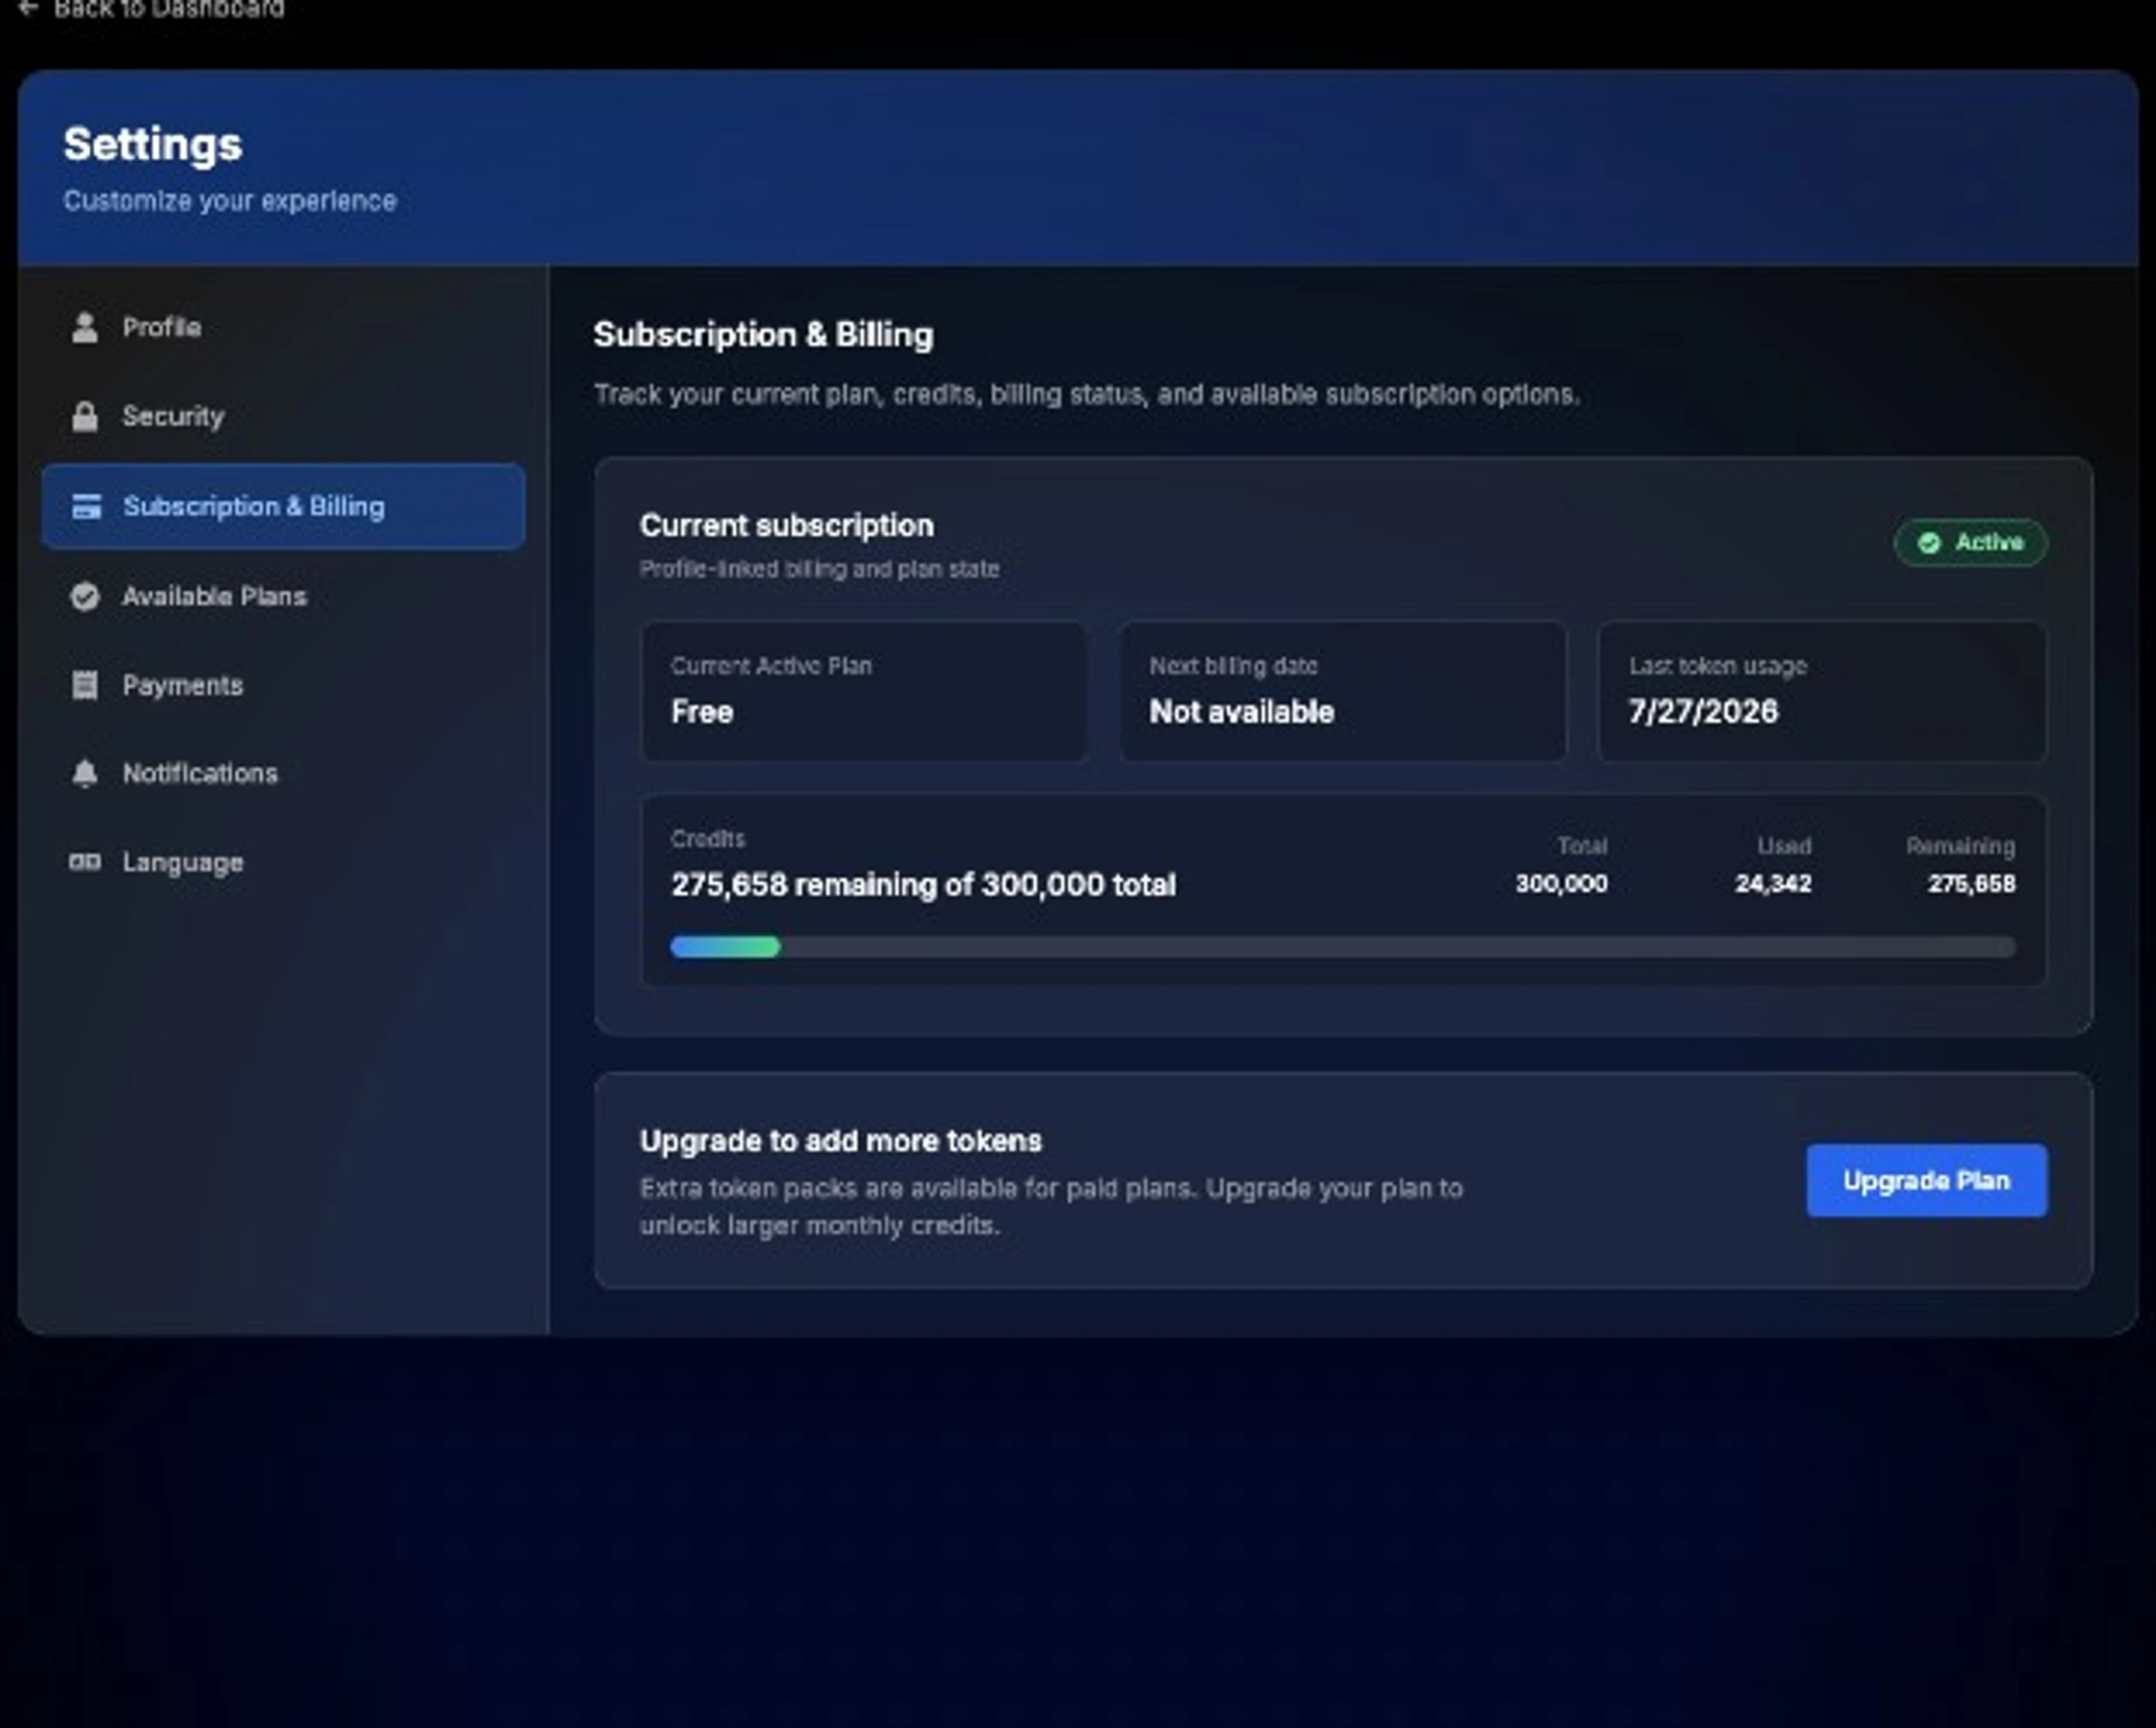The height and width of the screenshot is (1728, 2156).
Task: Open the Notifications section
Action: click(283, 773)
